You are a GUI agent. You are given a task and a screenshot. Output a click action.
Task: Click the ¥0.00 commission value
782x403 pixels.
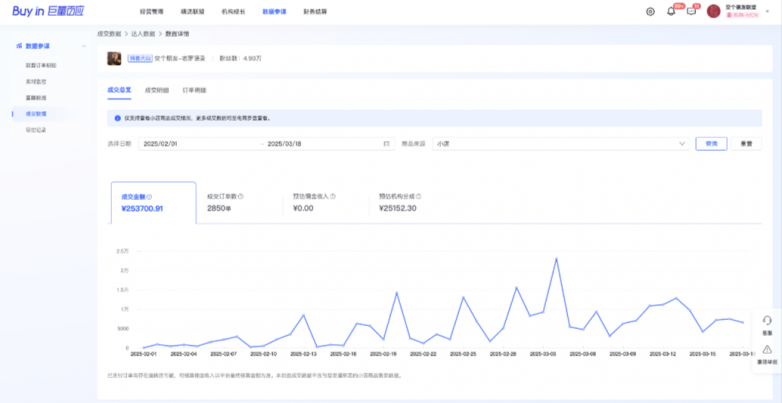[x=303, y=208]
